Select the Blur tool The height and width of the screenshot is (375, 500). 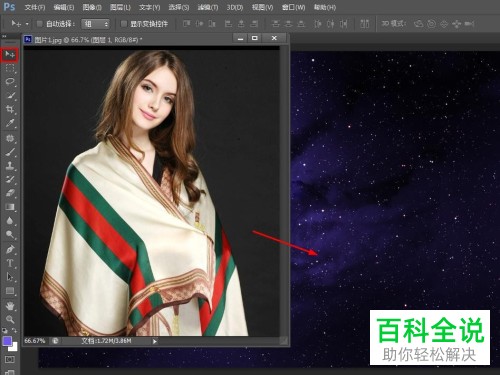coord(10,221)
